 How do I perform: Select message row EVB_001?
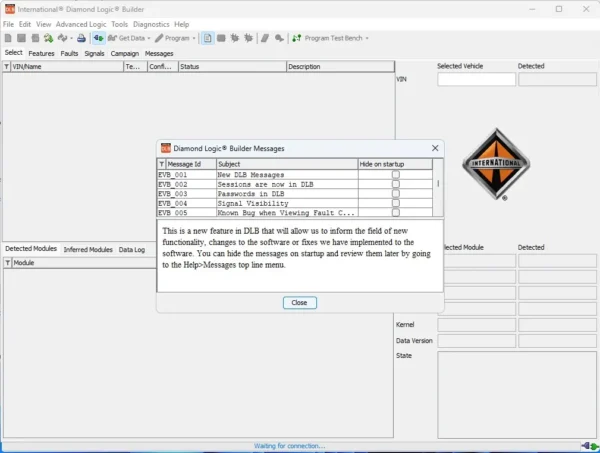coord(295,174)
